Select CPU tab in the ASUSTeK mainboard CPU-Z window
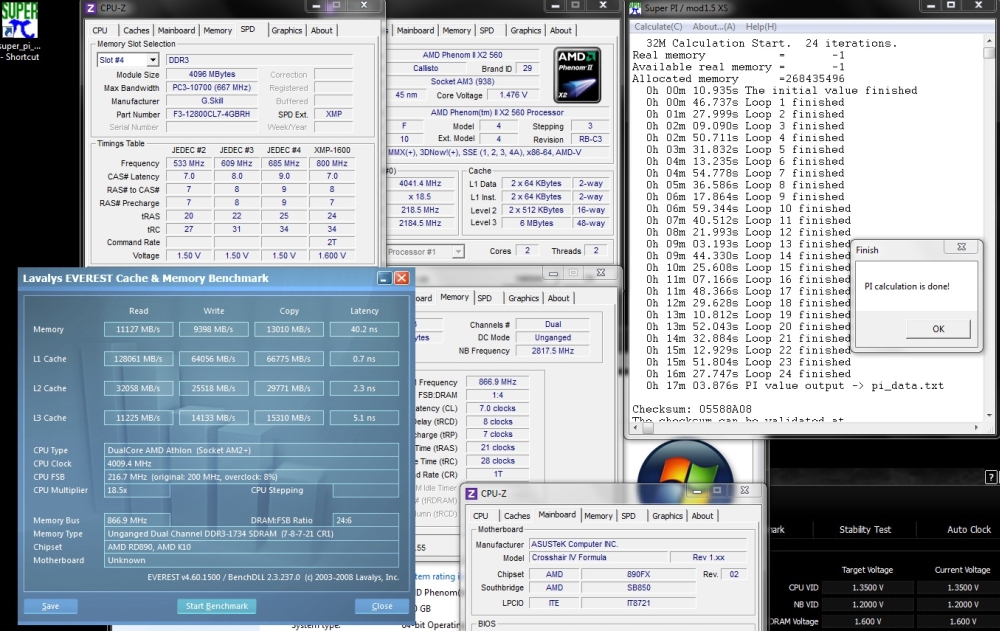This screenshot has width=1000, height=631. coord(481,516)
